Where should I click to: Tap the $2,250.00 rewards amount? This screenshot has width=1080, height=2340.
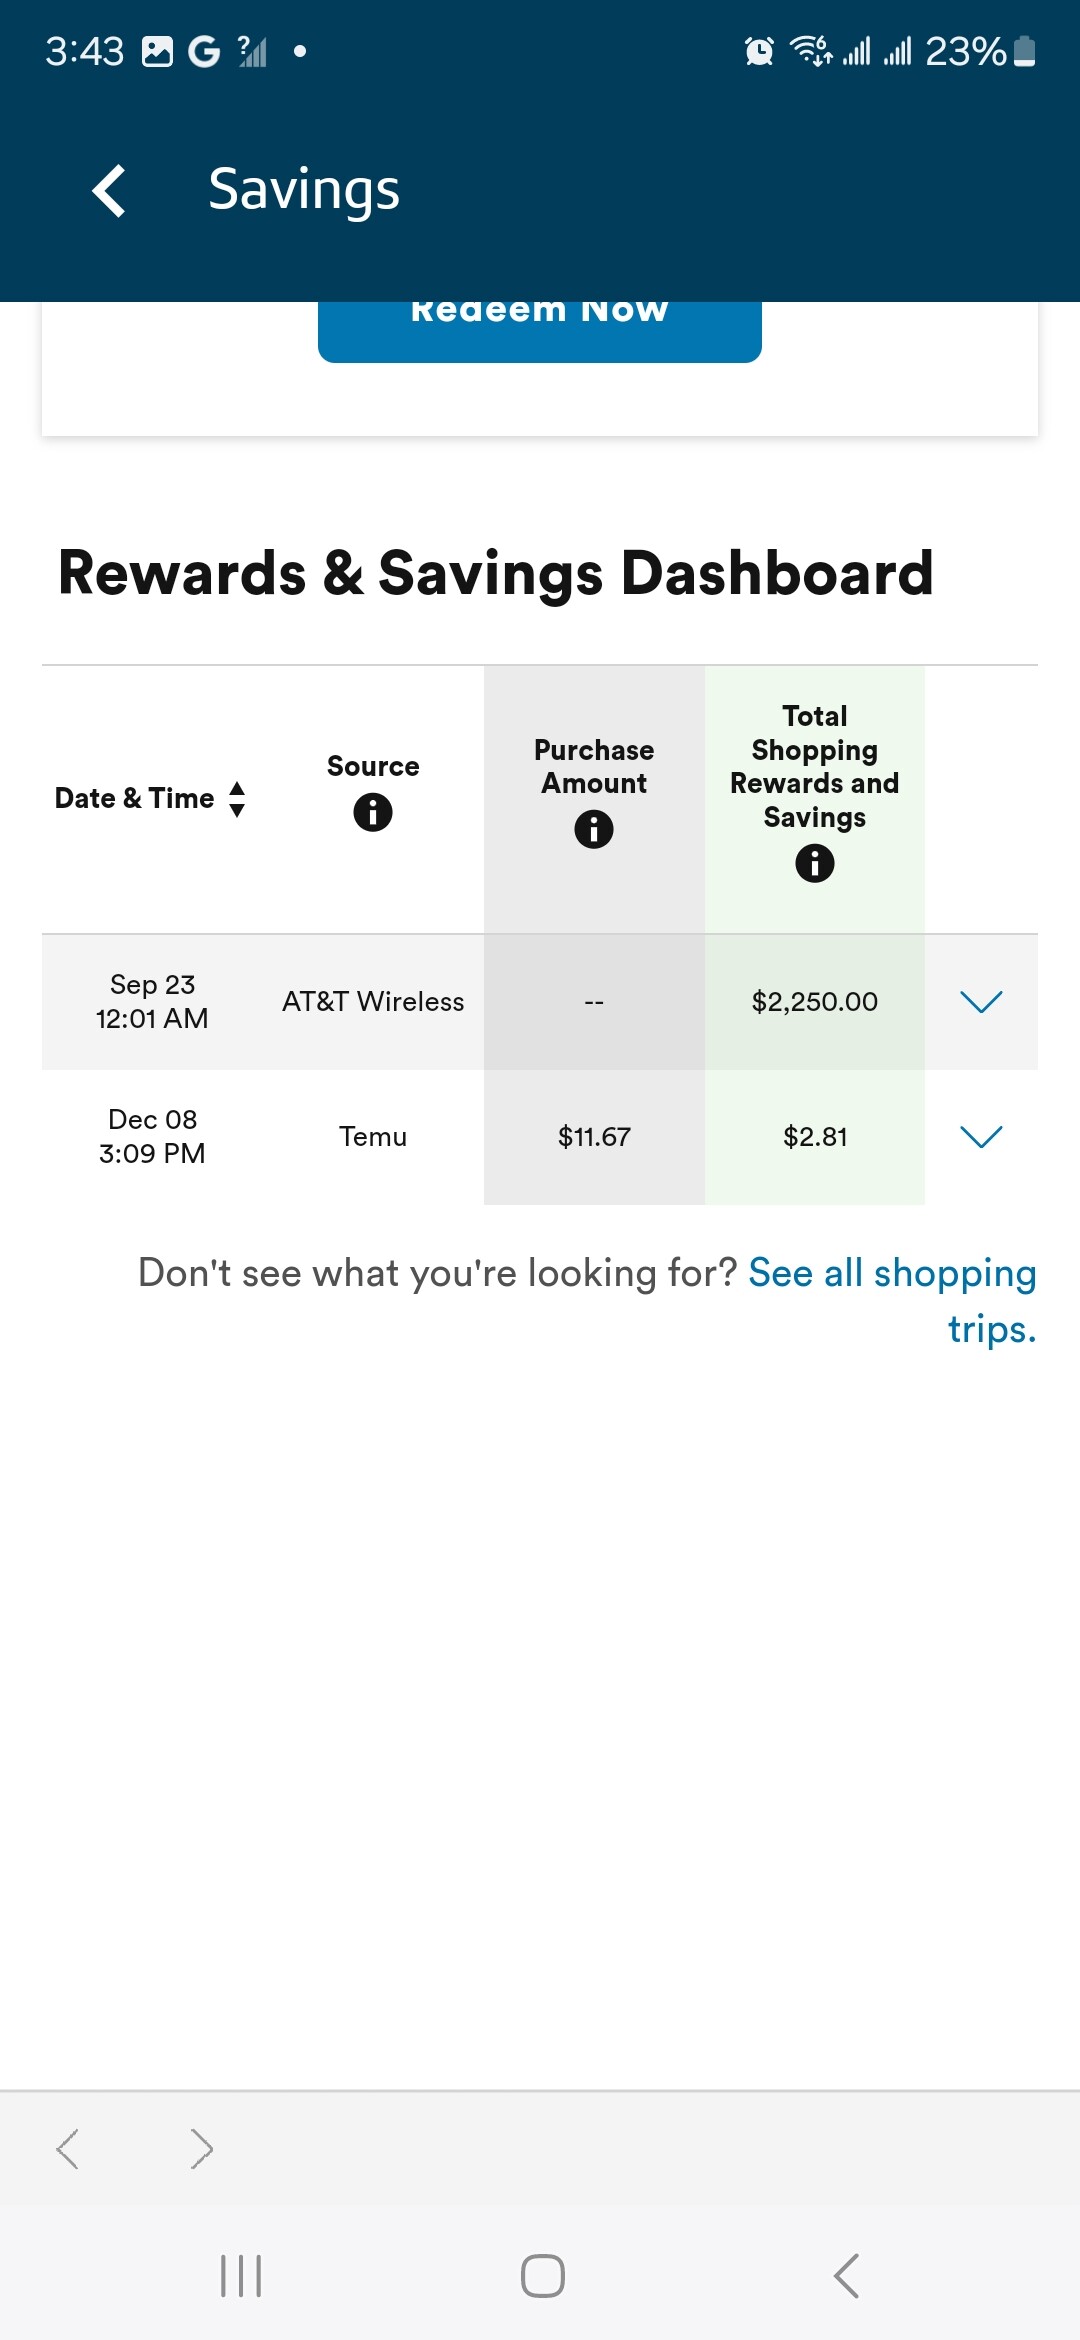[x=815, y=1001]
